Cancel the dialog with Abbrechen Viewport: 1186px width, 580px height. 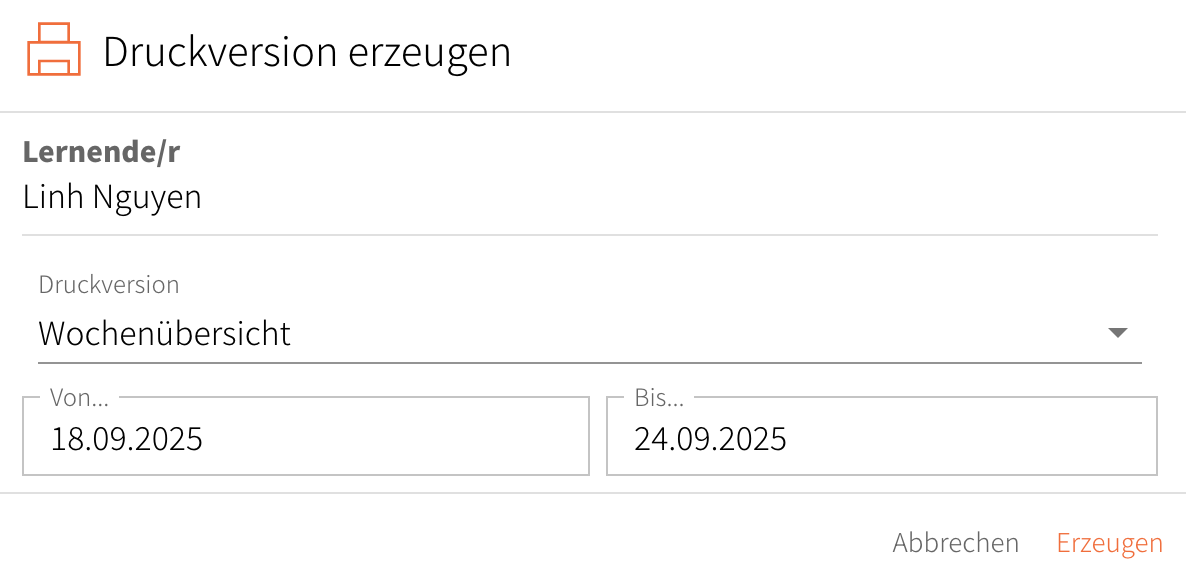(955, 543)
